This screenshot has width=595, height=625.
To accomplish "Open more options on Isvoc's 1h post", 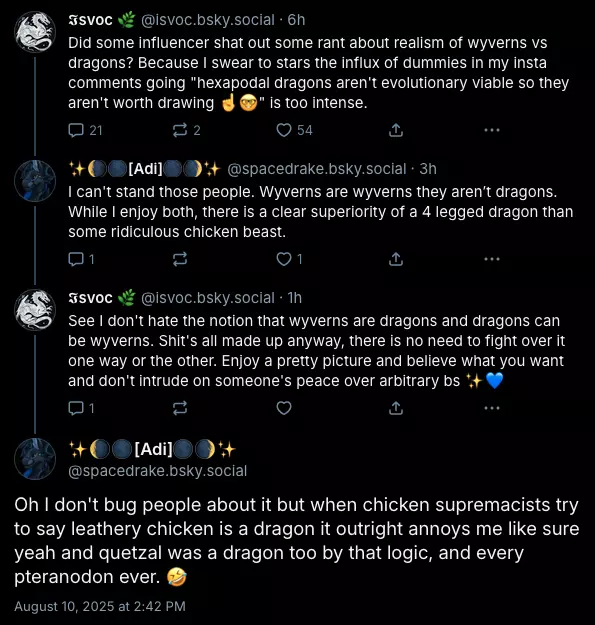I will [492, 408].
